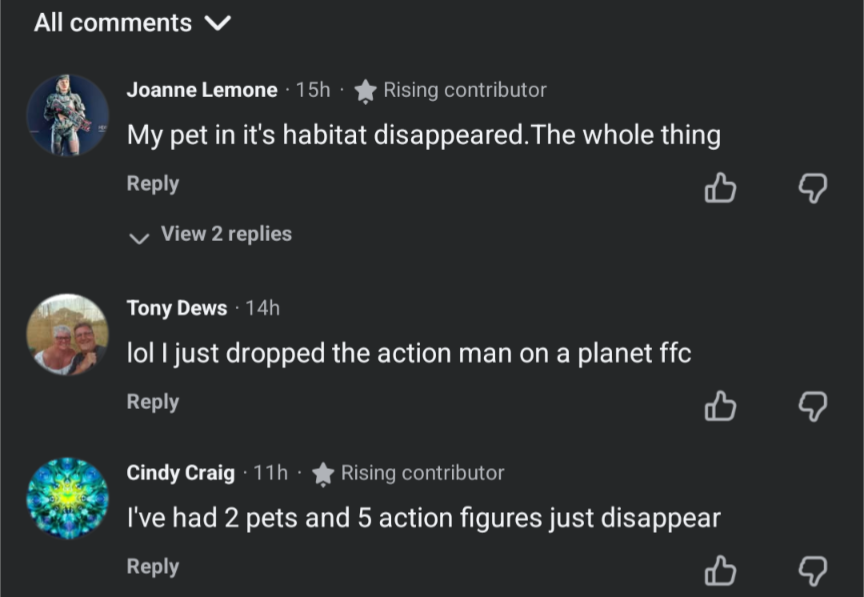Click the chevron next to All comments

tap(217, 24)
